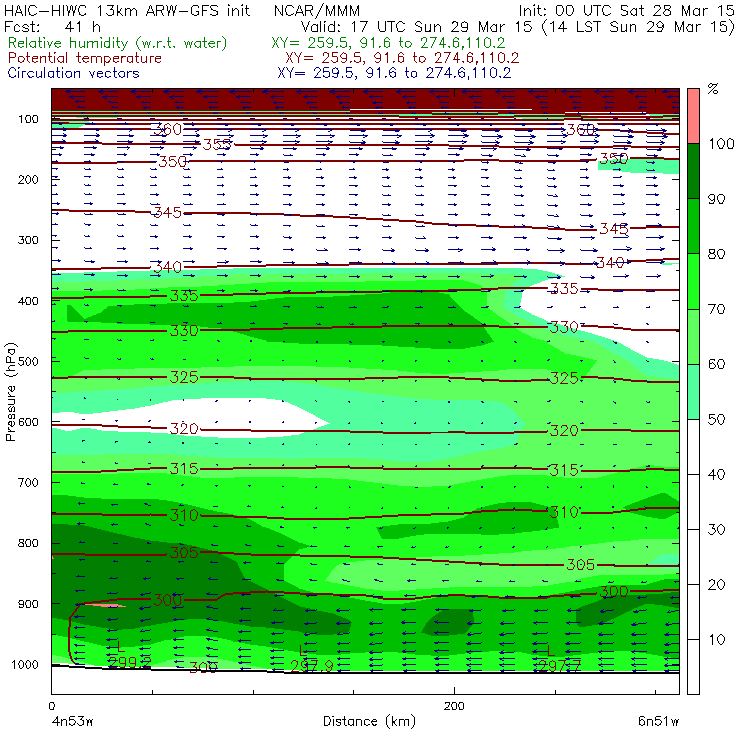Click the '%' unit label above the color bar
This screenshot has height=740, width=740.
[x=713, y=89]
